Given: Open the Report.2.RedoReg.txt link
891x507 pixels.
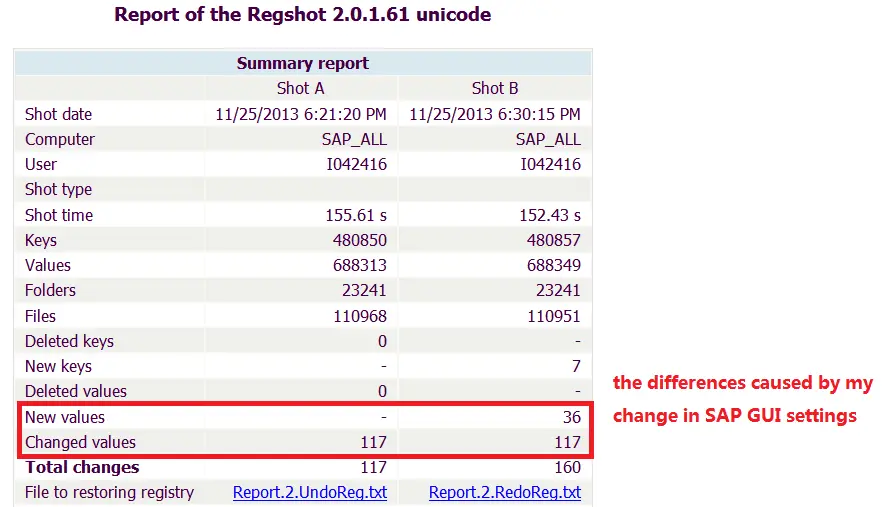Looking at the screenshot, I should pos(505,492).
